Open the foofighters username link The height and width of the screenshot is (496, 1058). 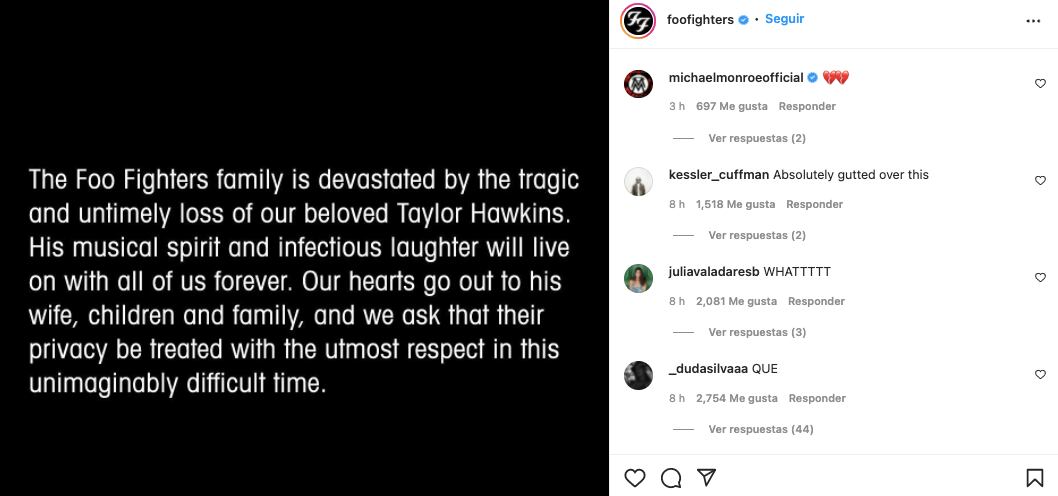coord(700,20)
